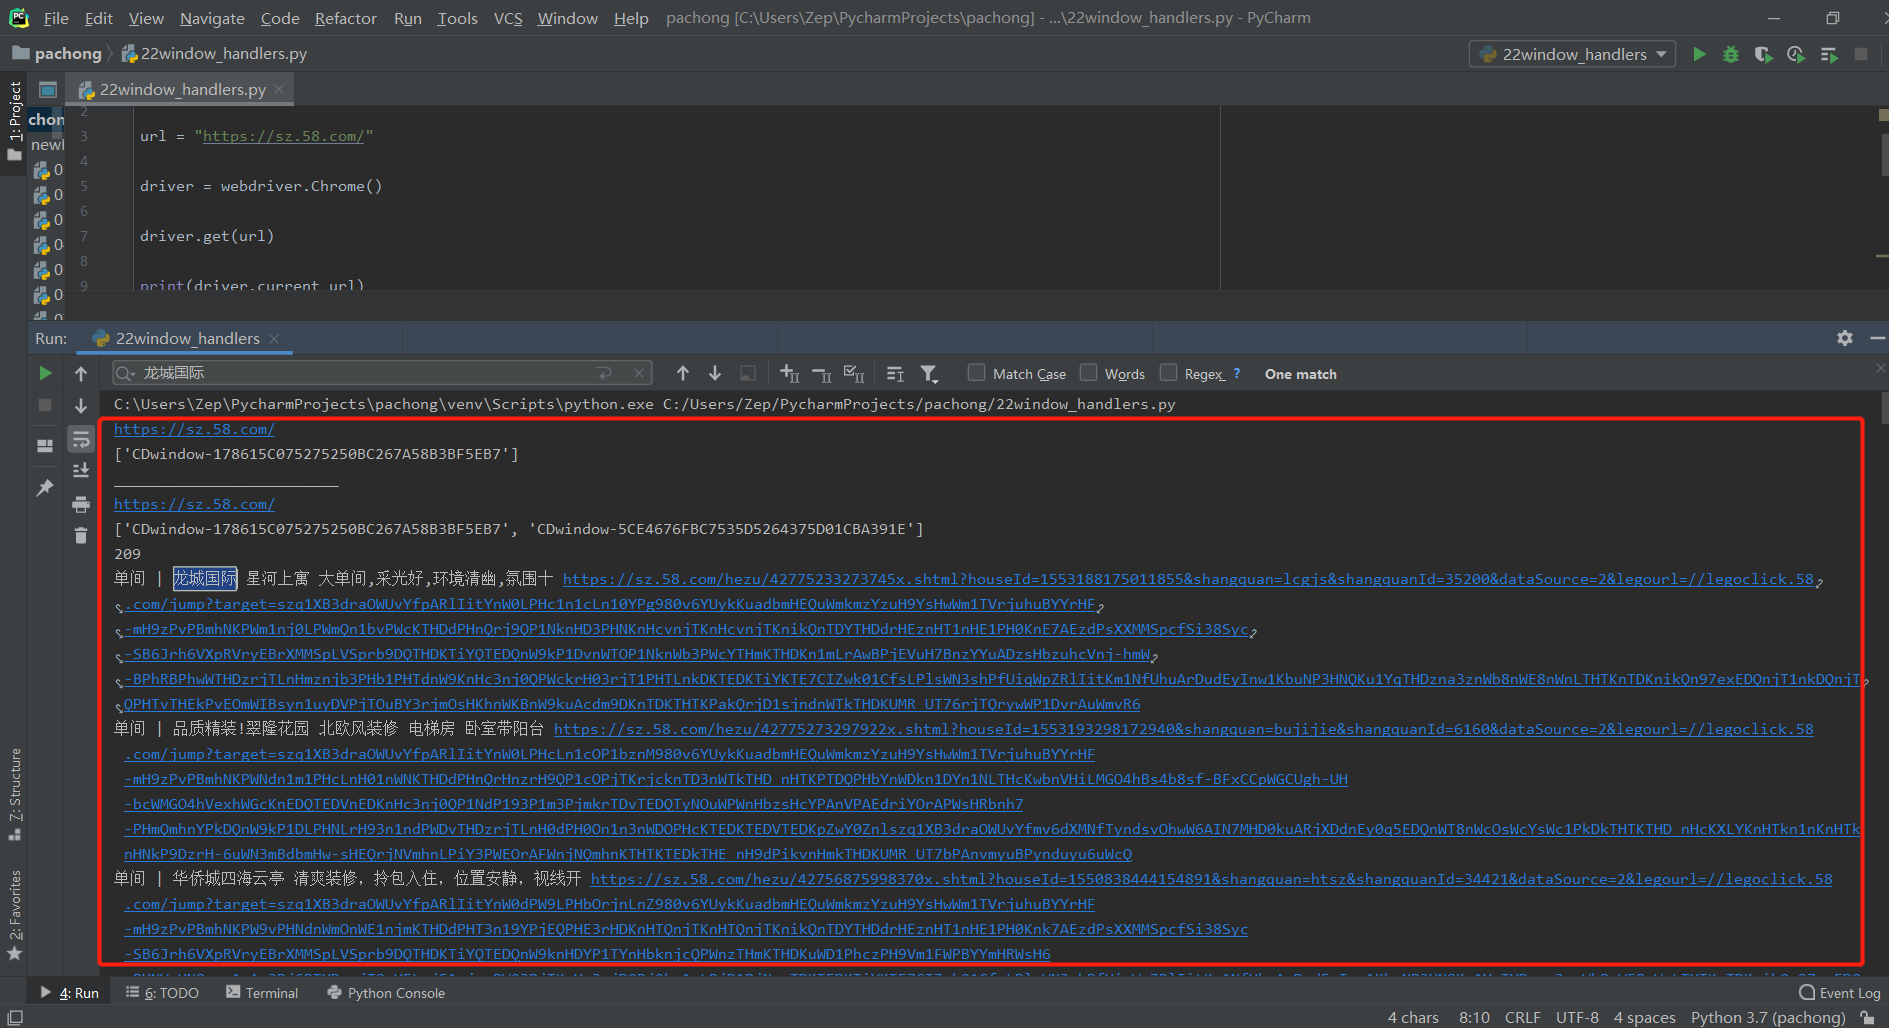Image resolution: width=1889 pixels, height=1028 pixels.
Task: Open the Tools menu
Action: pos(457,18)
